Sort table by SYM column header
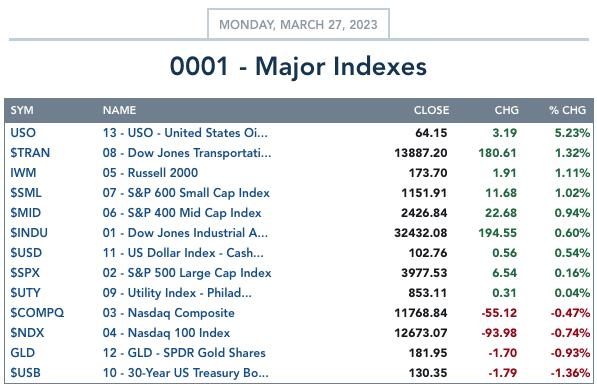The image size is (597, 387). pos(22,110)
